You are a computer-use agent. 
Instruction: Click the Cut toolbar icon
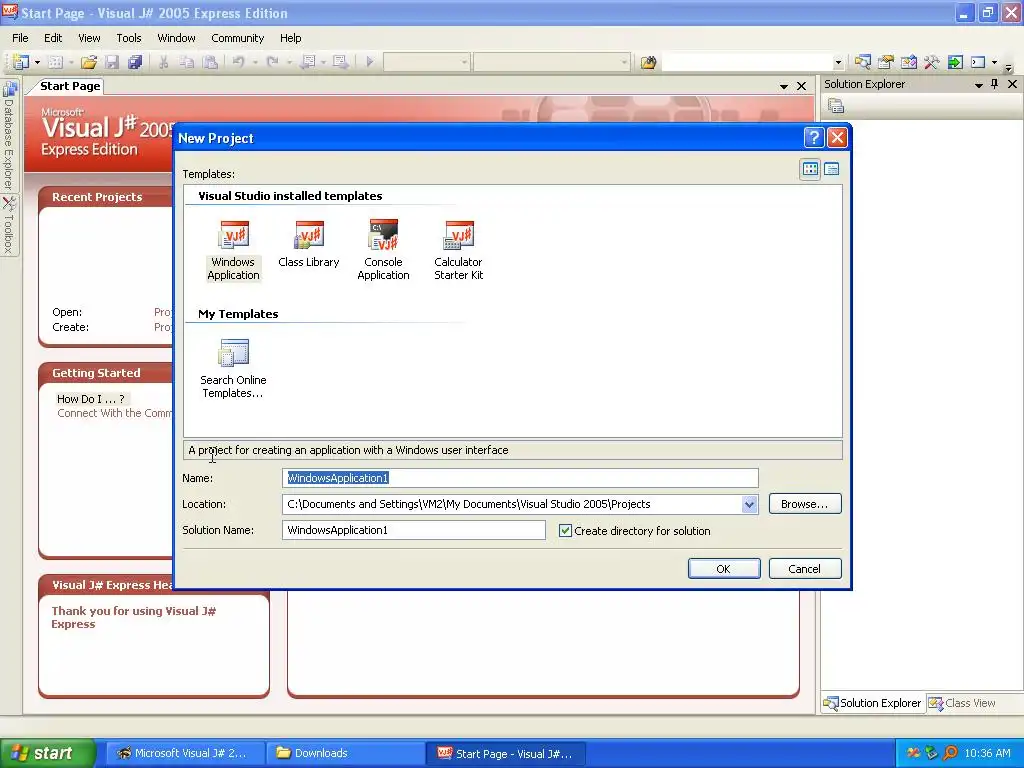(163, 62)
